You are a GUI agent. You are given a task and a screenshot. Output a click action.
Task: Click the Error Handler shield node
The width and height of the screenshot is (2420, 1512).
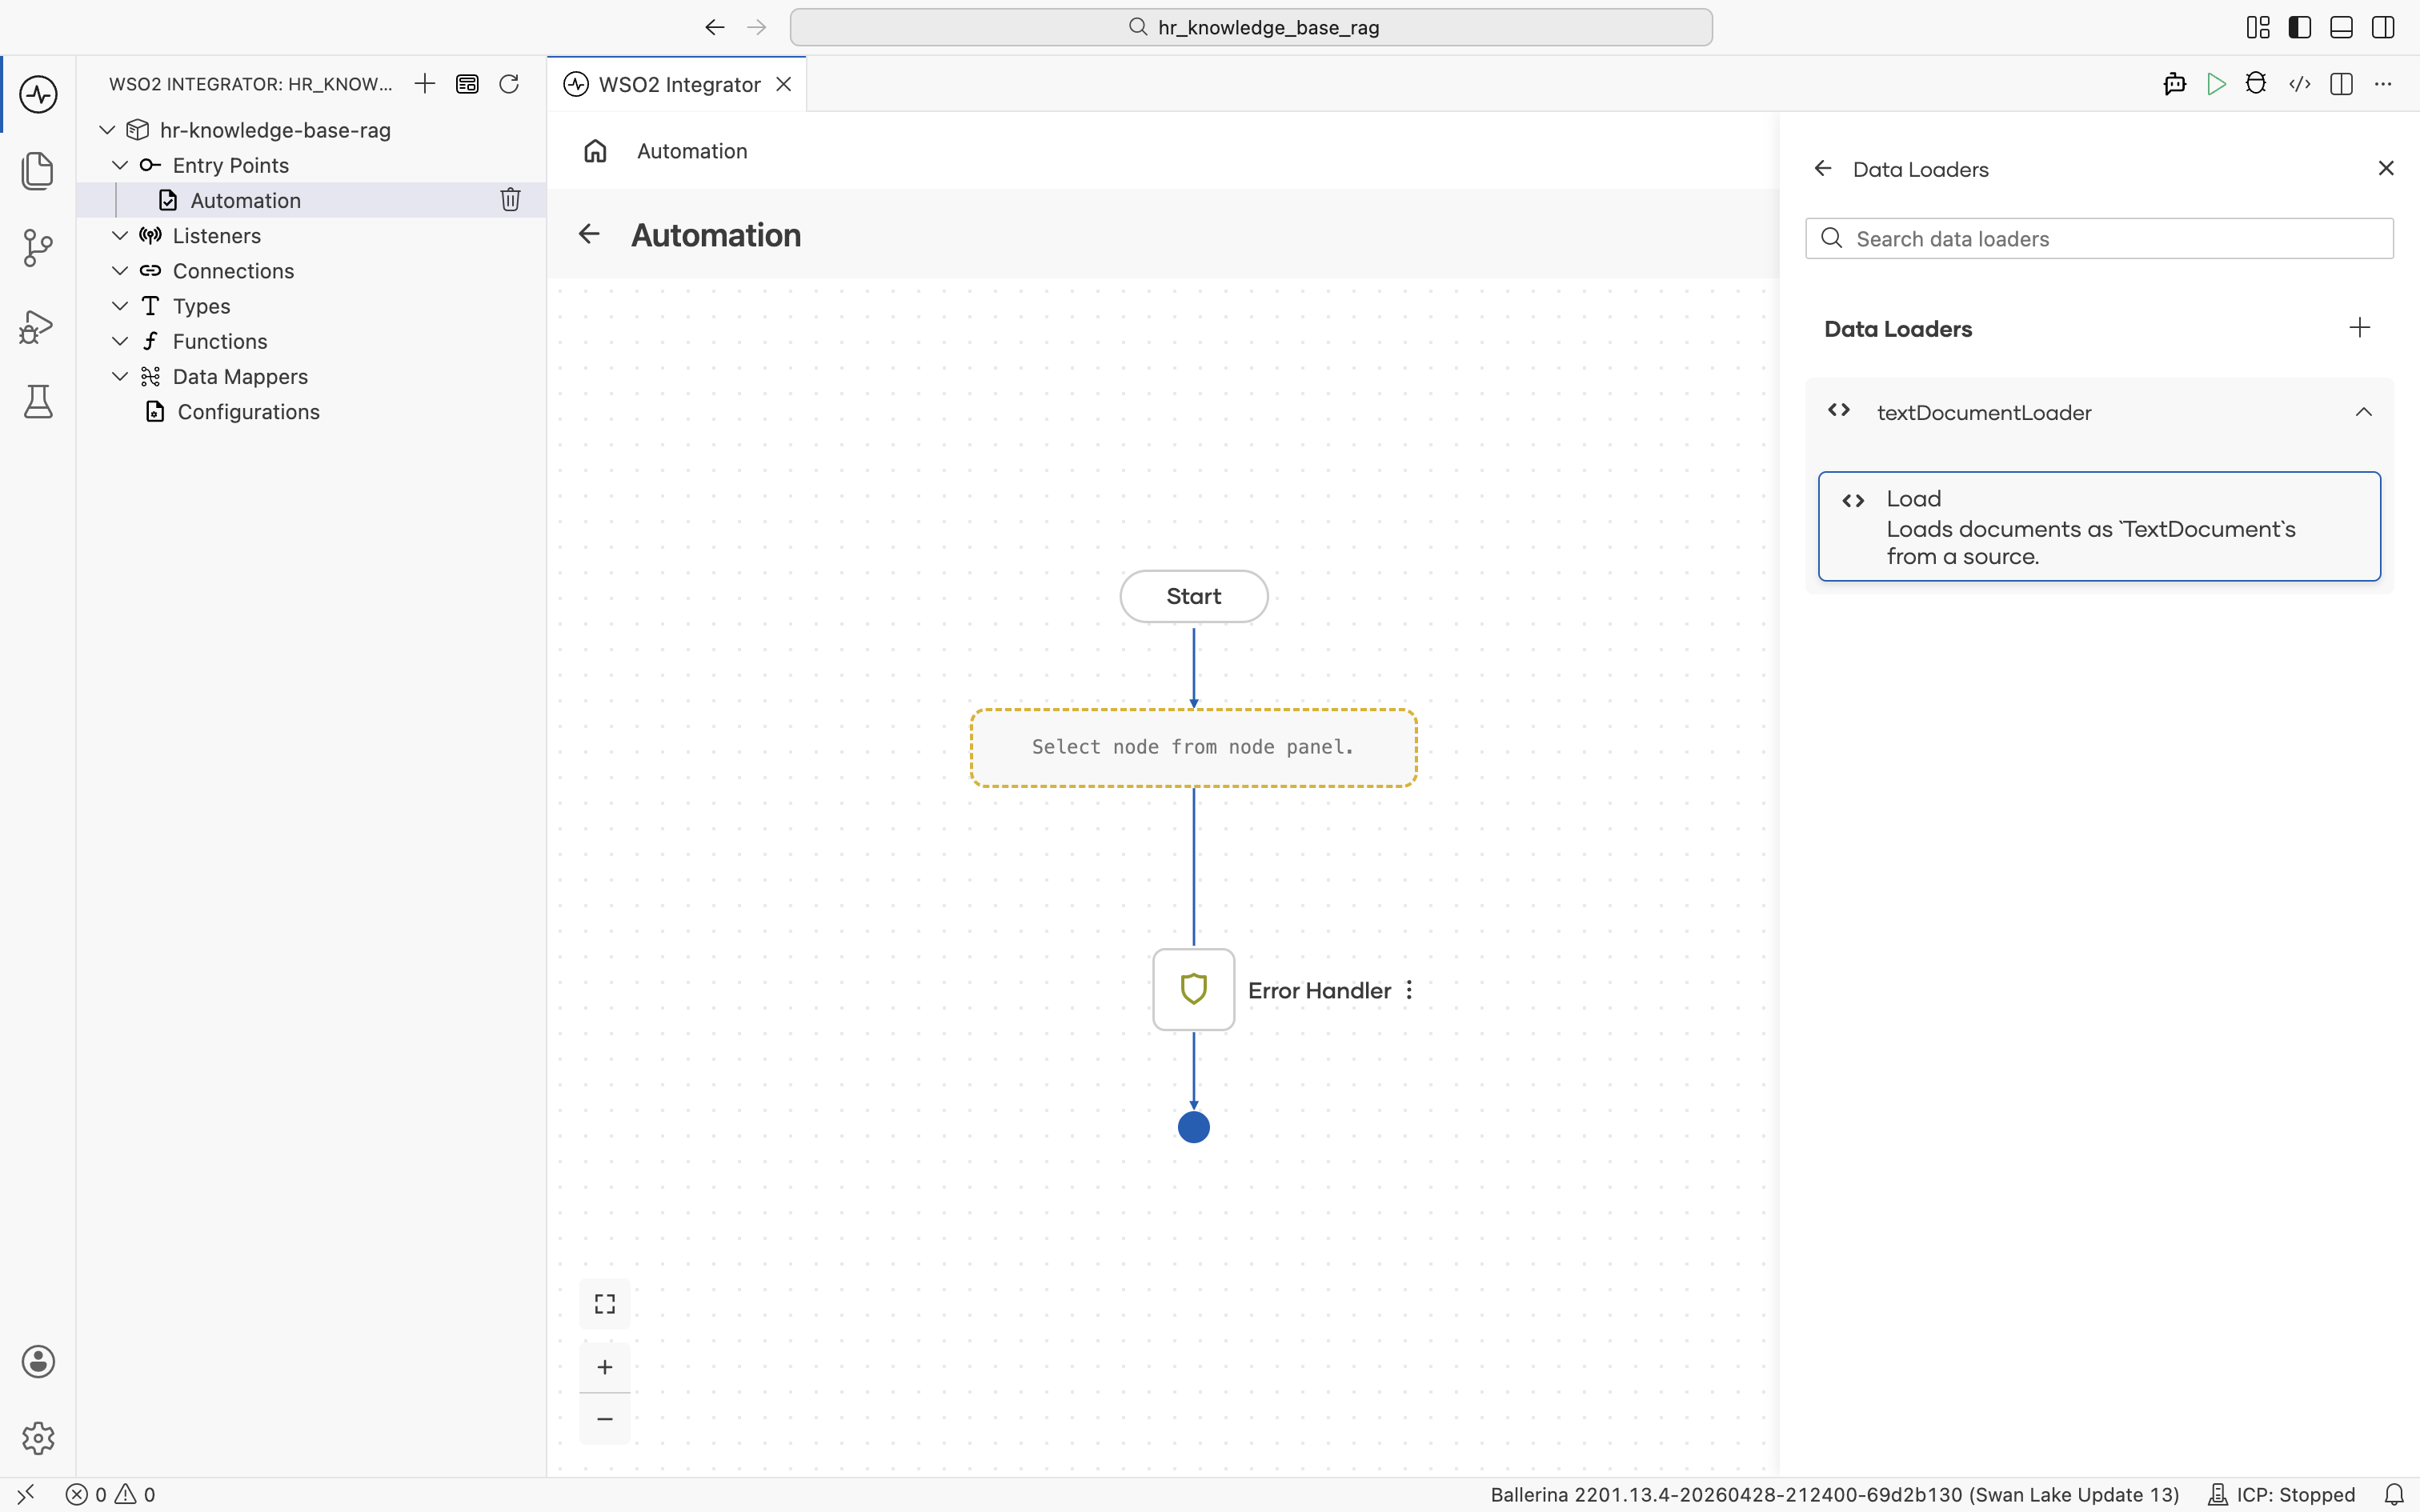(x=1194, y=989)
